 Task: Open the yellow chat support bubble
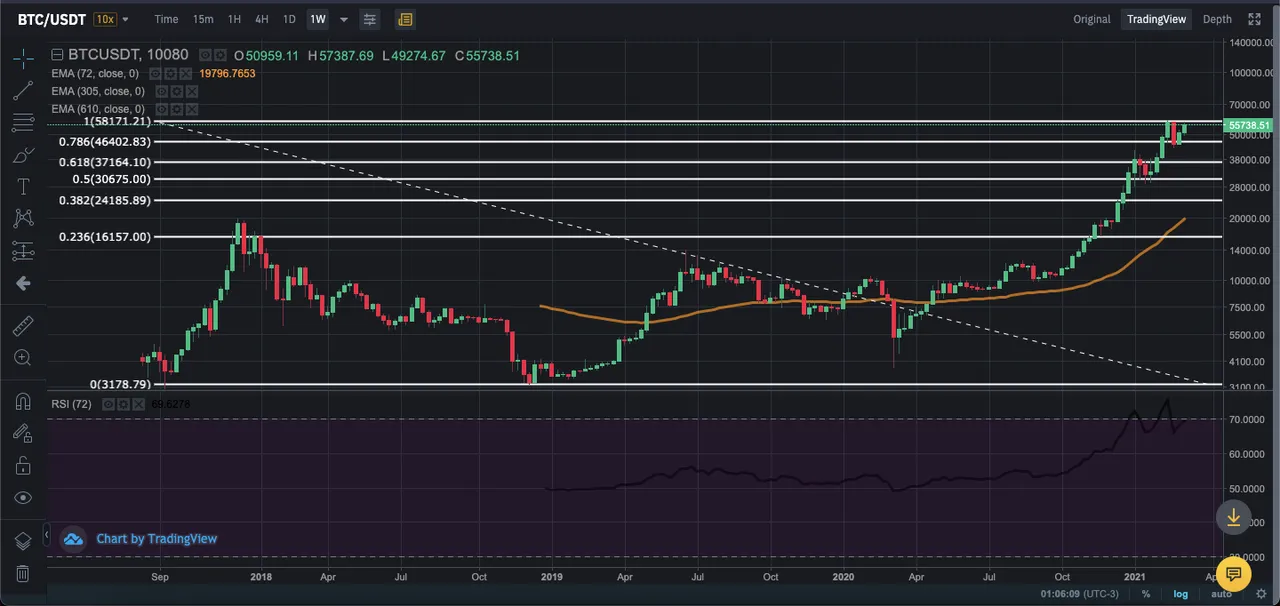coord(1234,574)
